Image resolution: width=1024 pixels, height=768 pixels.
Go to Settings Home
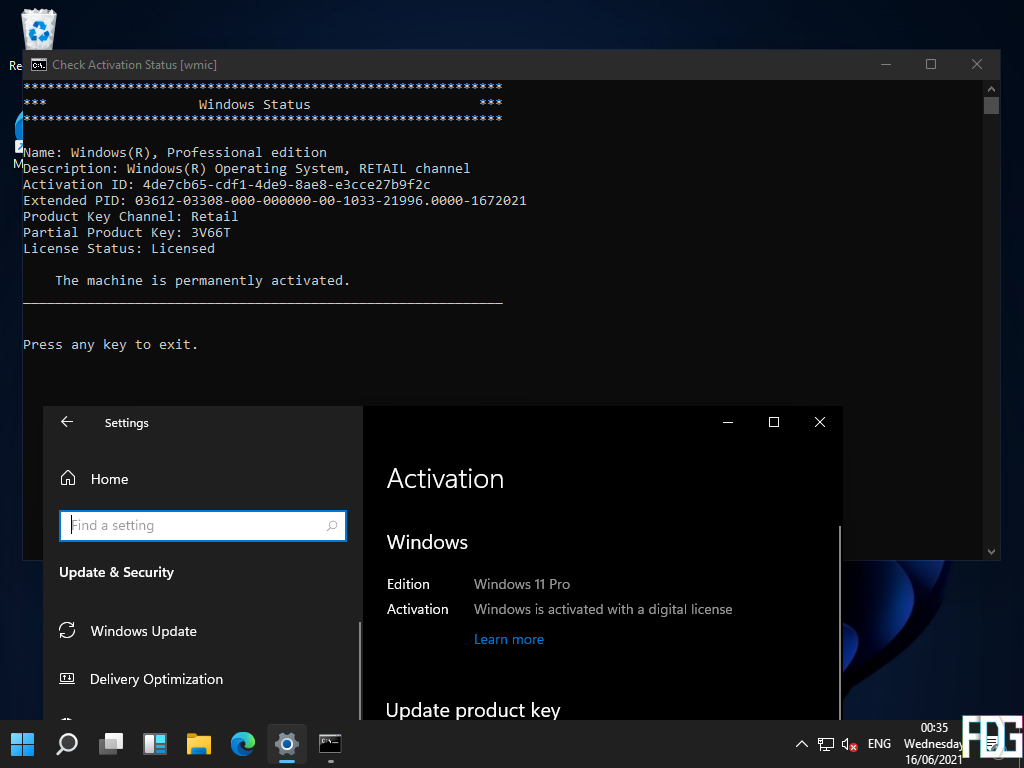tap(109, 479)
